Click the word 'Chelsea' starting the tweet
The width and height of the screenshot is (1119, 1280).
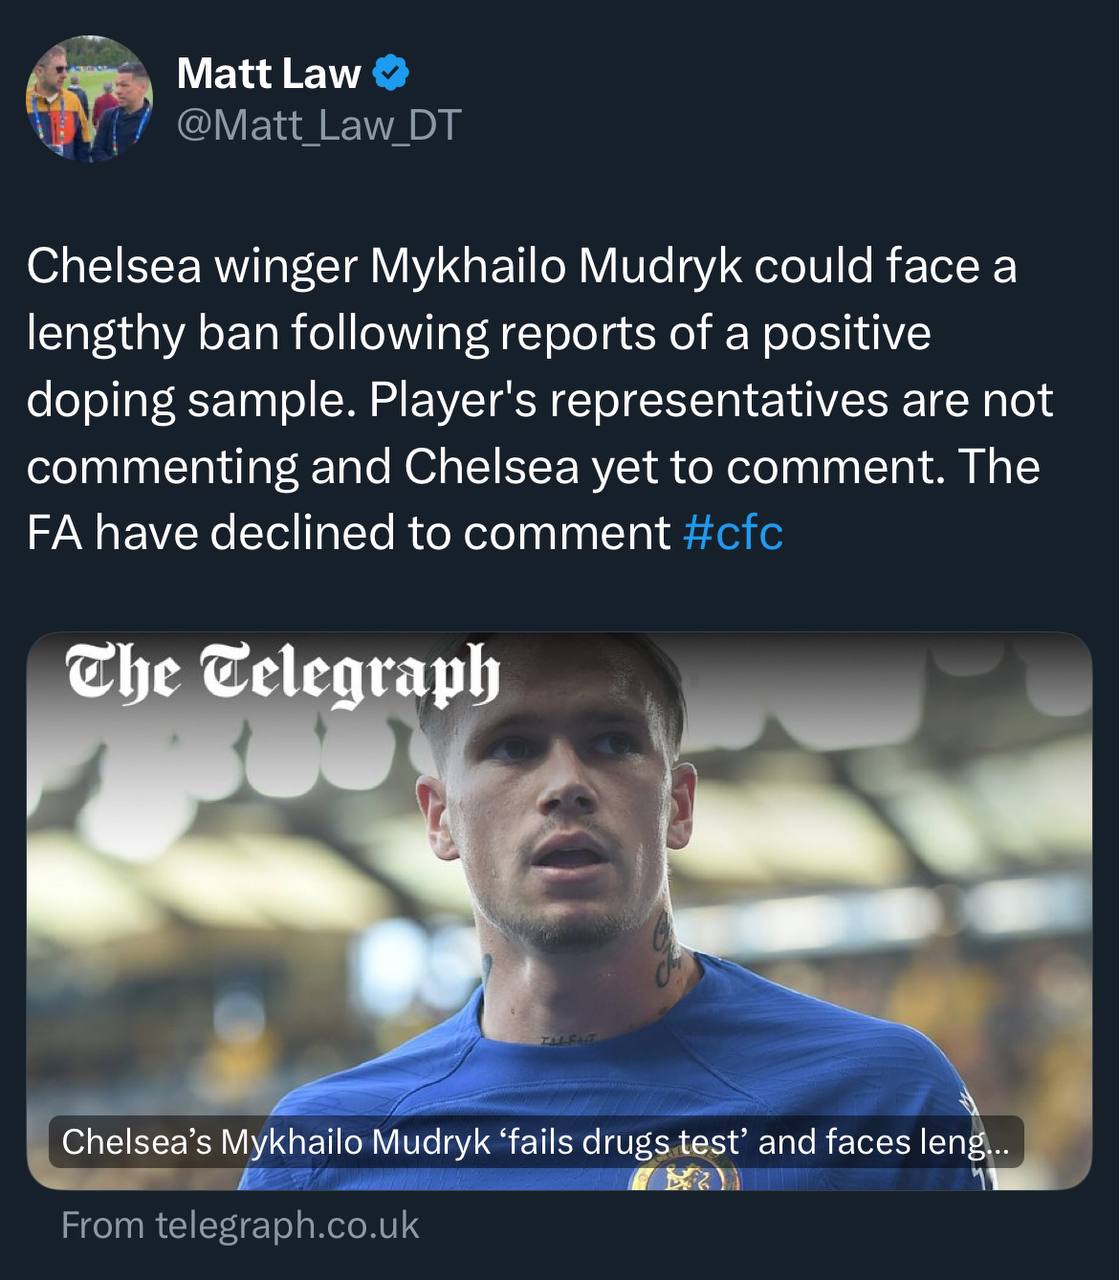coord(113,267)
